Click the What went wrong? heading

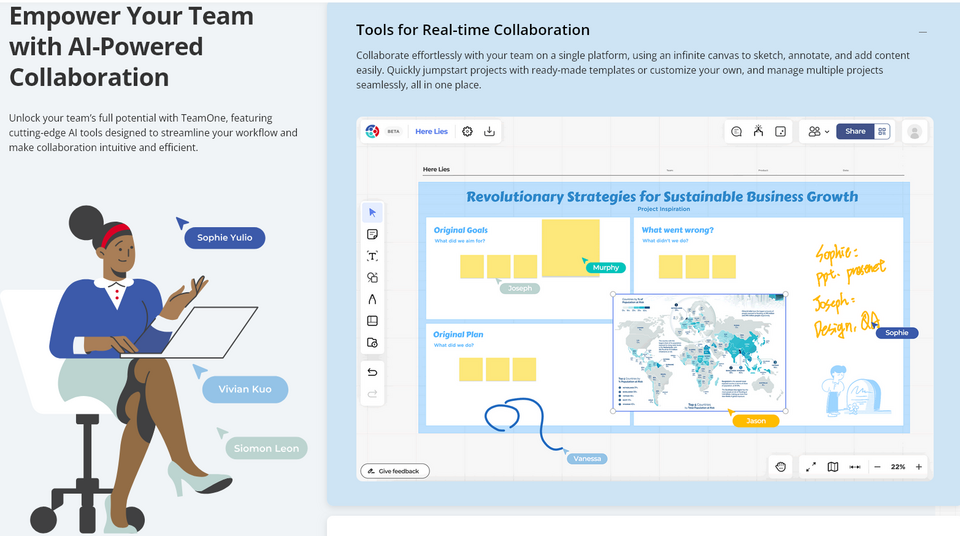(x=677, y=230)
